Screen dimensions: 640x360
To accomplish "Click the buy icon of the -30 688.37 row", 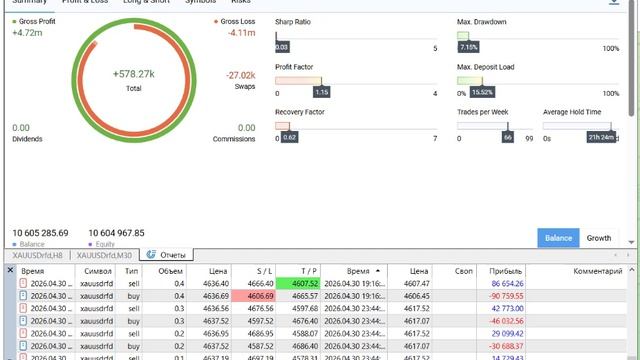I will 23,346.
